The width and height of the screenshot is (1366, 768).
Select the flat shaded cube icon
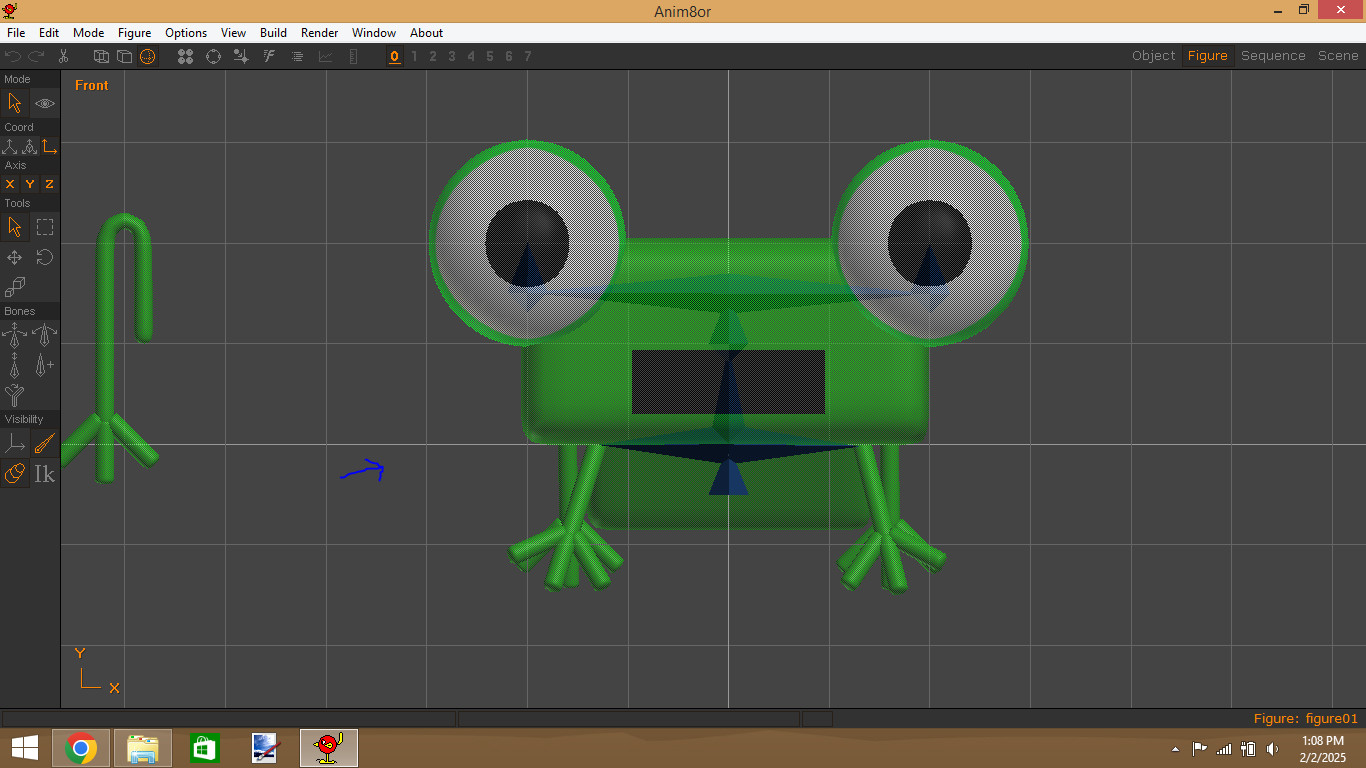124,56
